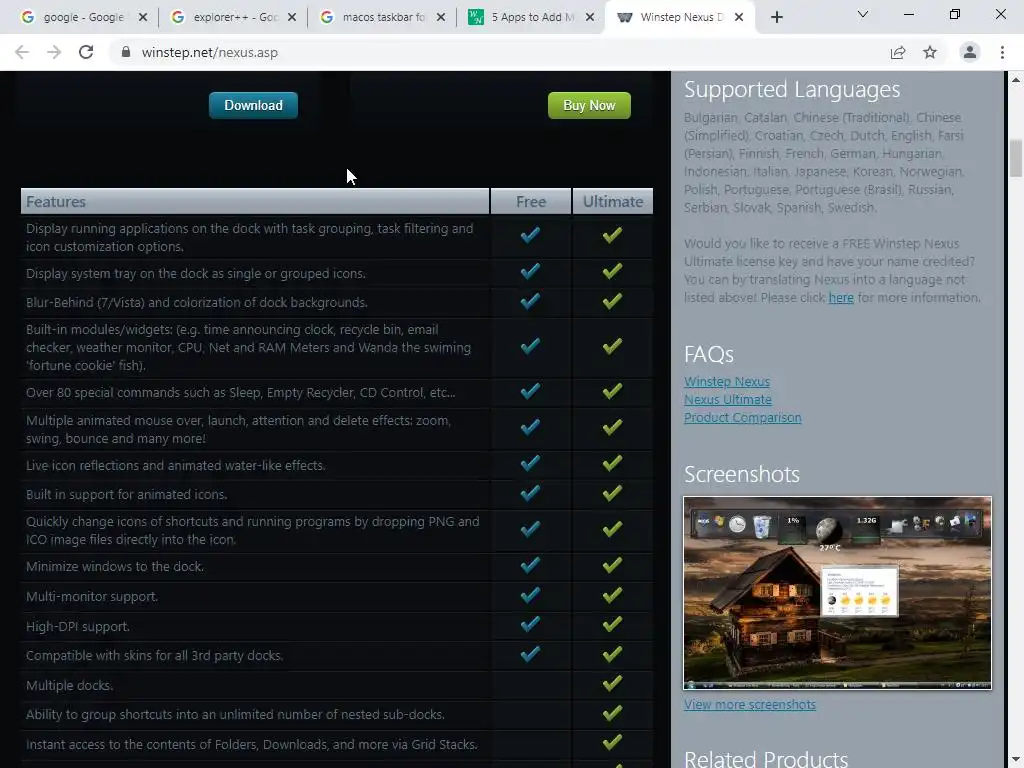This screenshot has height=768, width=1024.
Task: Click the Free checkmark for 'Compatible with skins' row
Action: click(x=530, y=654)
